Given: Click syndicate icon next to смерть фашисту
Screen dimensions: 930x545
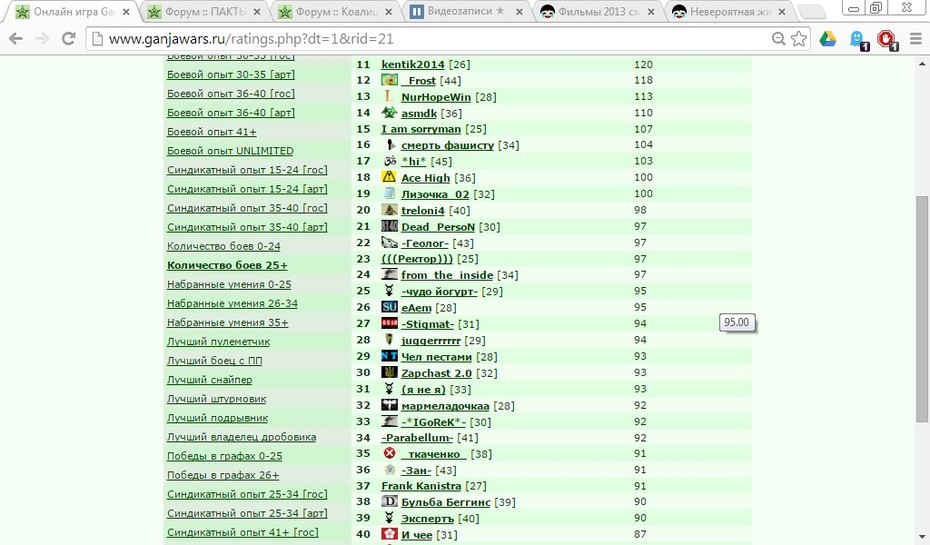Looking at the screenshot, I should click(x=389, y=144).
